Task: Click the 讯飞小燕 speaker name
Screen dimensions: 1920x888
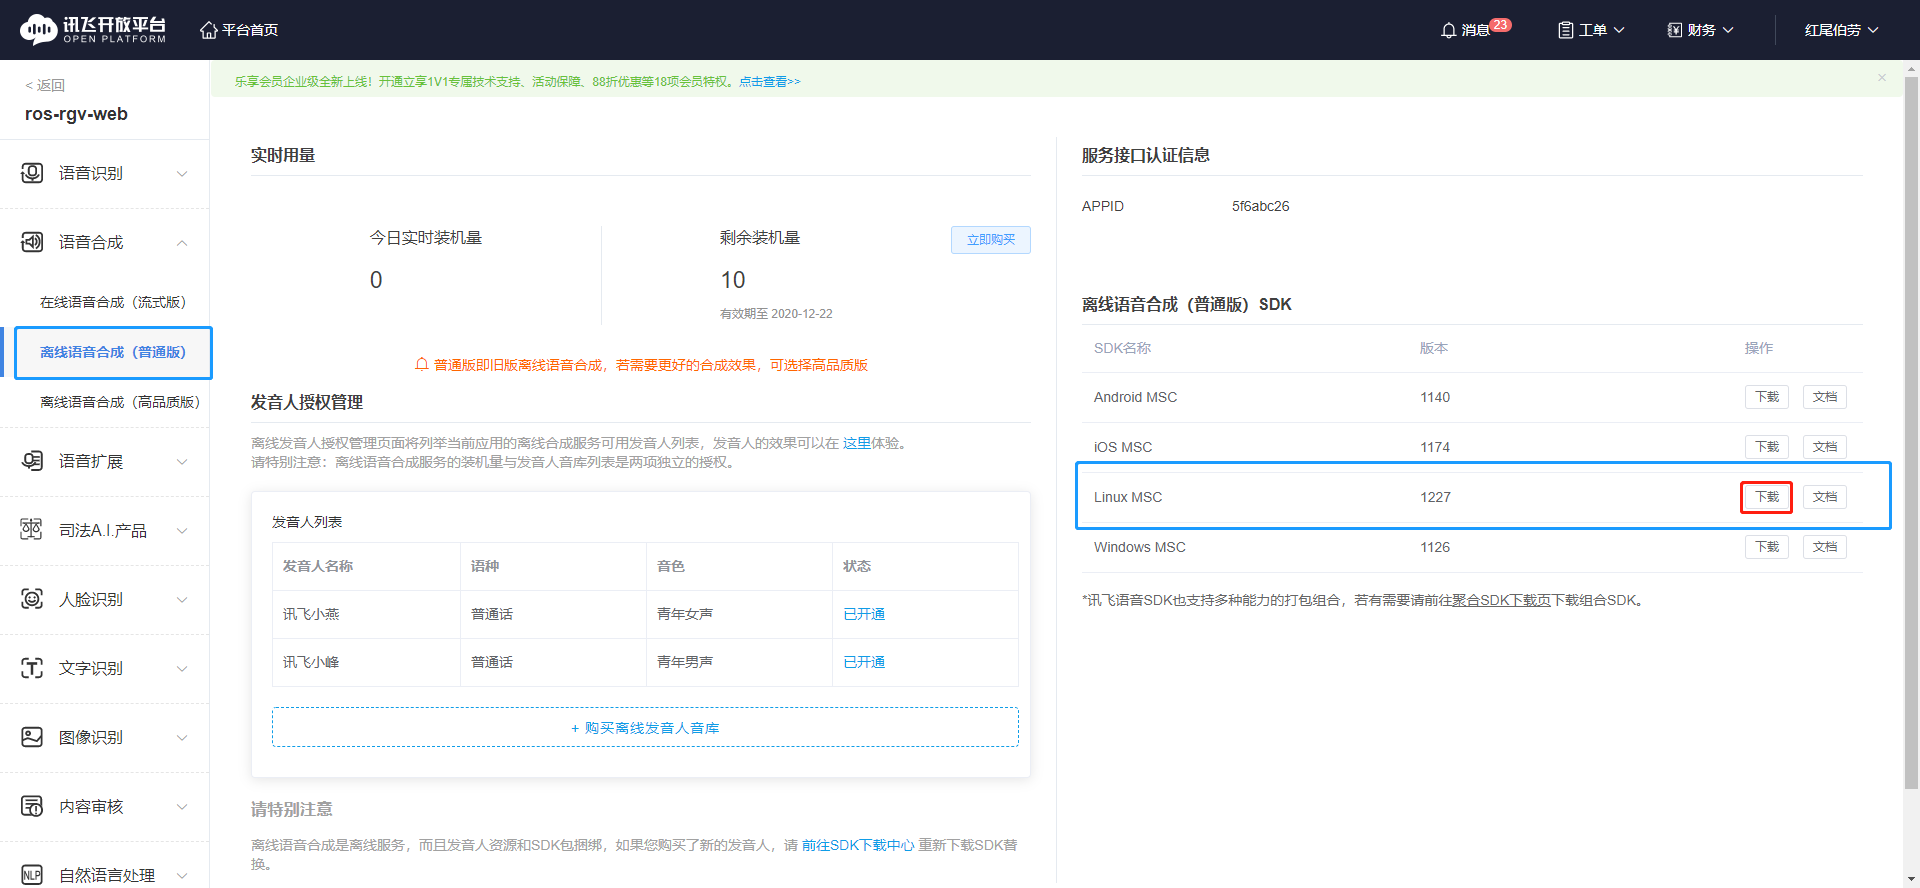Action: 311,614
